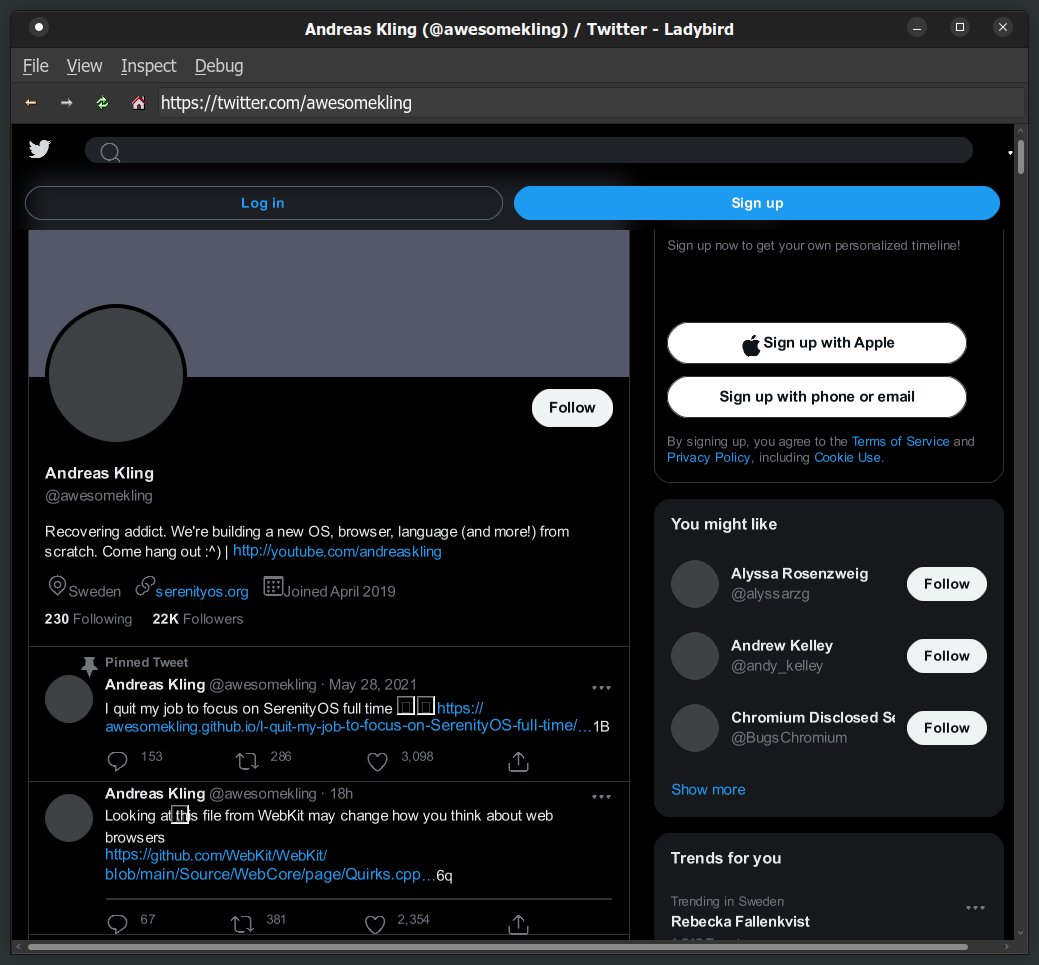
Task: Open more options on the pinned tweet
Action: pos(601,688)
